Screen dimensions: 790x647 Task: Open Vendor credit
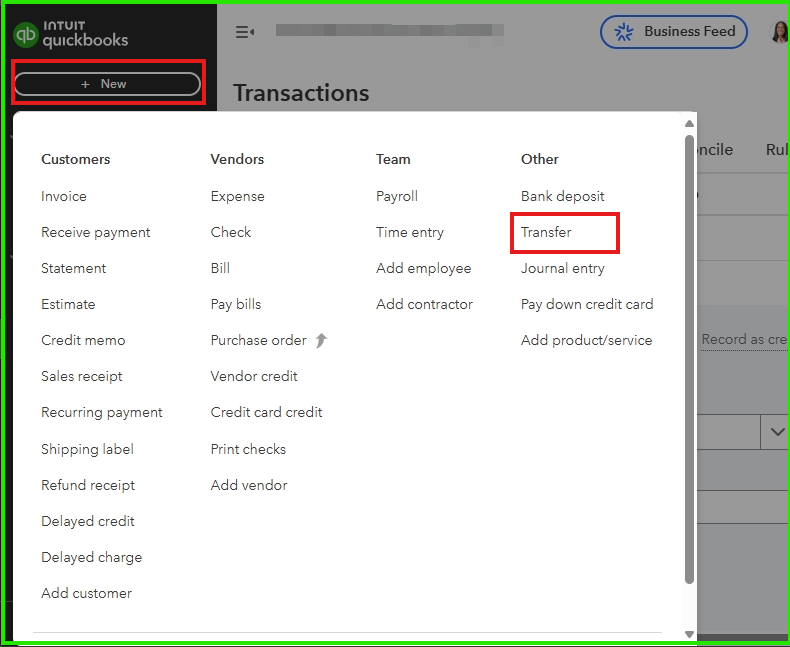click(254, 376)
